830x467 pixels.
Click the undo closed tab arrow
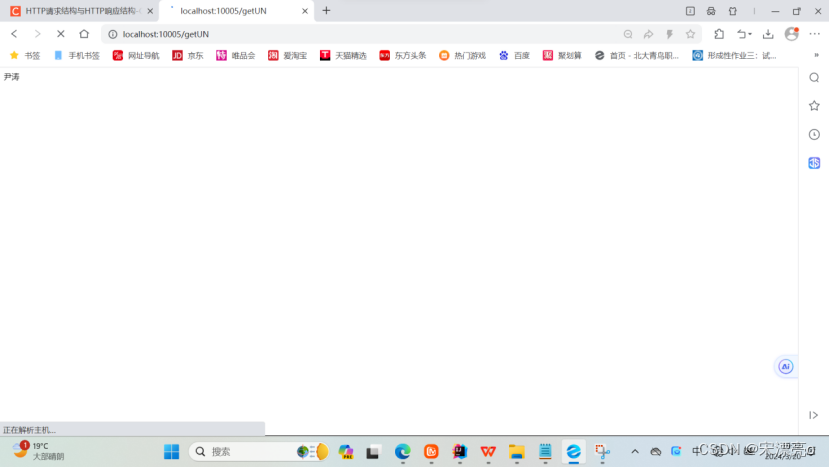[x=741, y=34]
